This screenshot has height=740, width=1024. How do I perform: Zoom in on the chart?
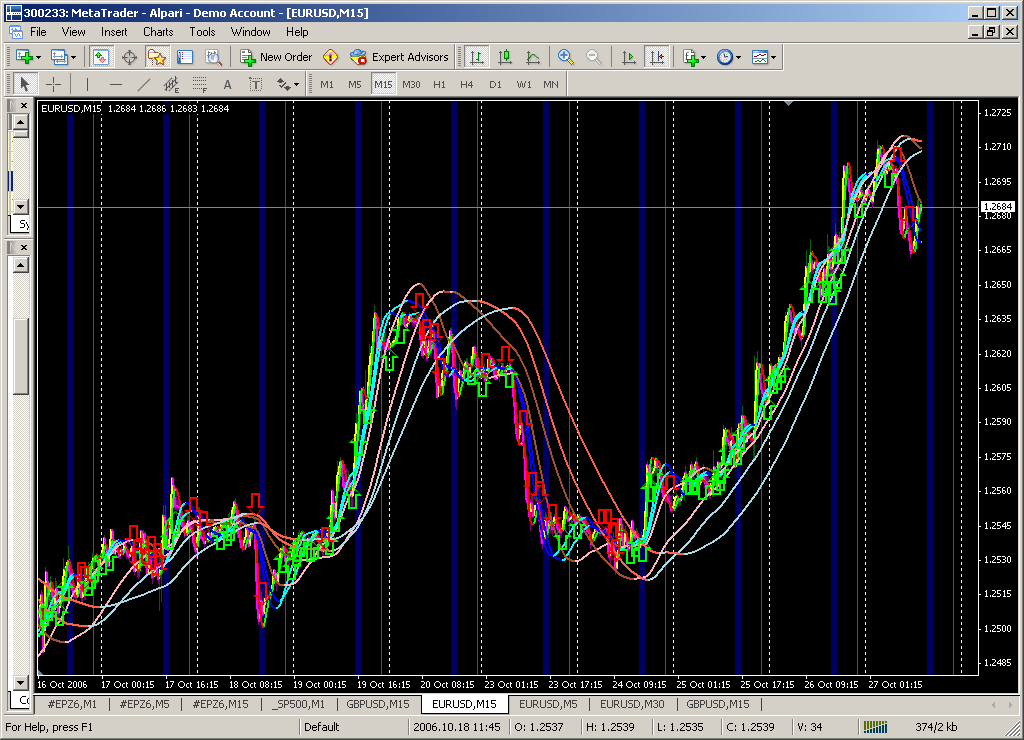566,57
